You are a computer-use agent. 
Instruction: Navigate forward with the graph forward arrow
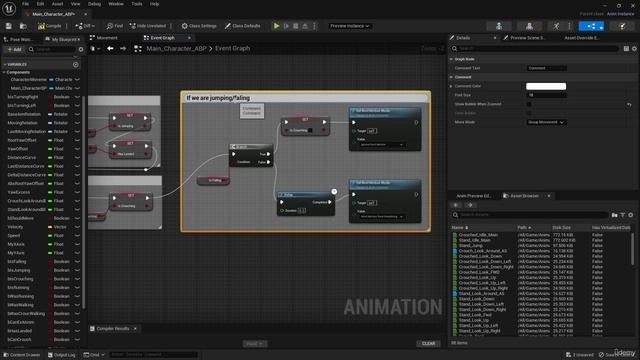point(123,49)
